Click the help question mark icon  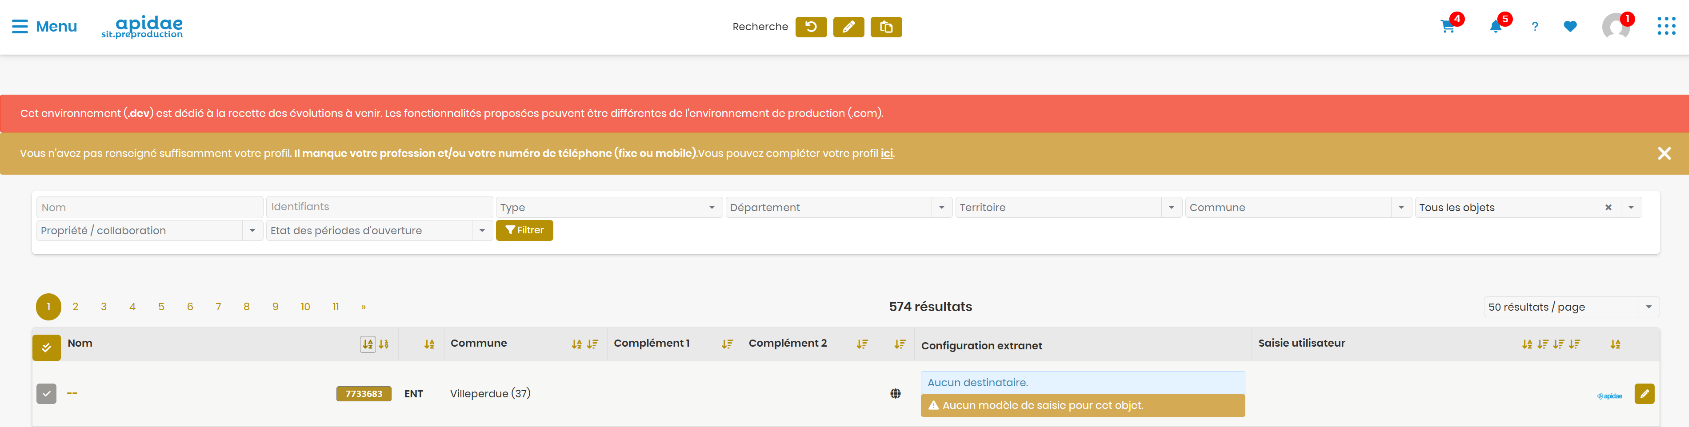1535,27
